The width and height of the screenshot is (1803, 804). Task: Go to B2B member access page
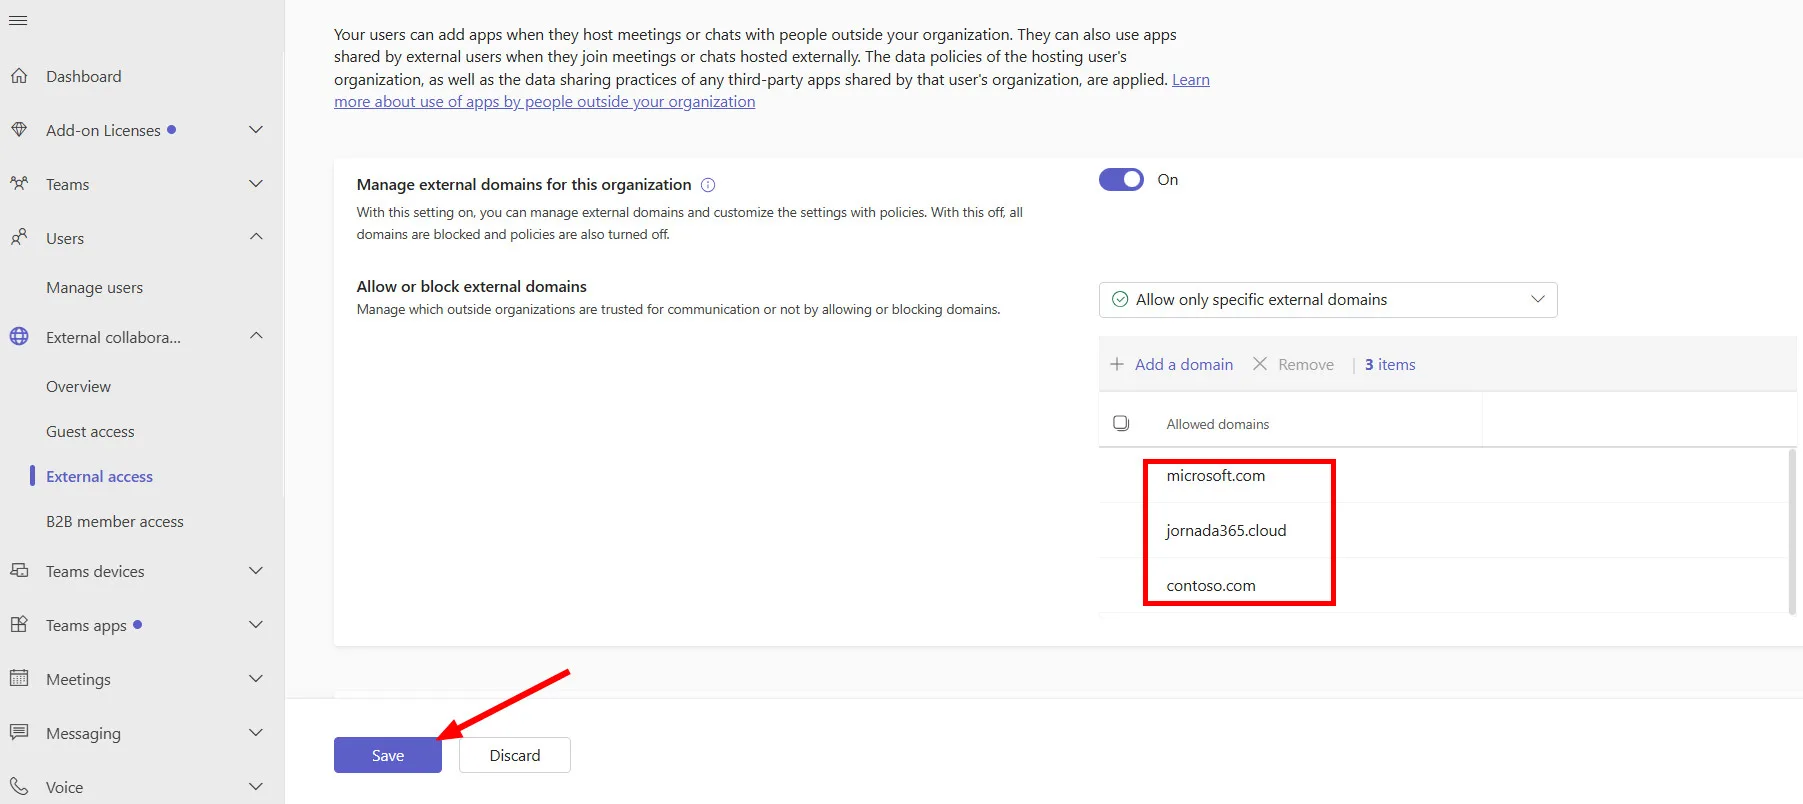[x=115, y=522]
